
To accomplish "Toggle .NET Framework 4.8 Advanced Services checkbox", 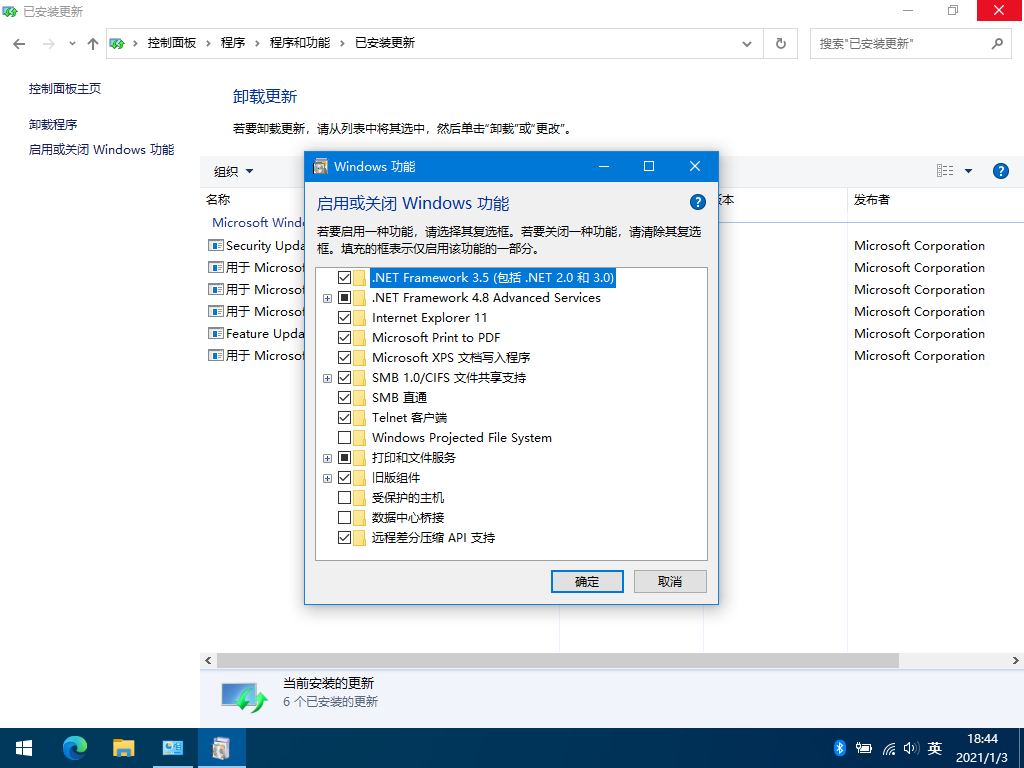I will pos(344,298).
